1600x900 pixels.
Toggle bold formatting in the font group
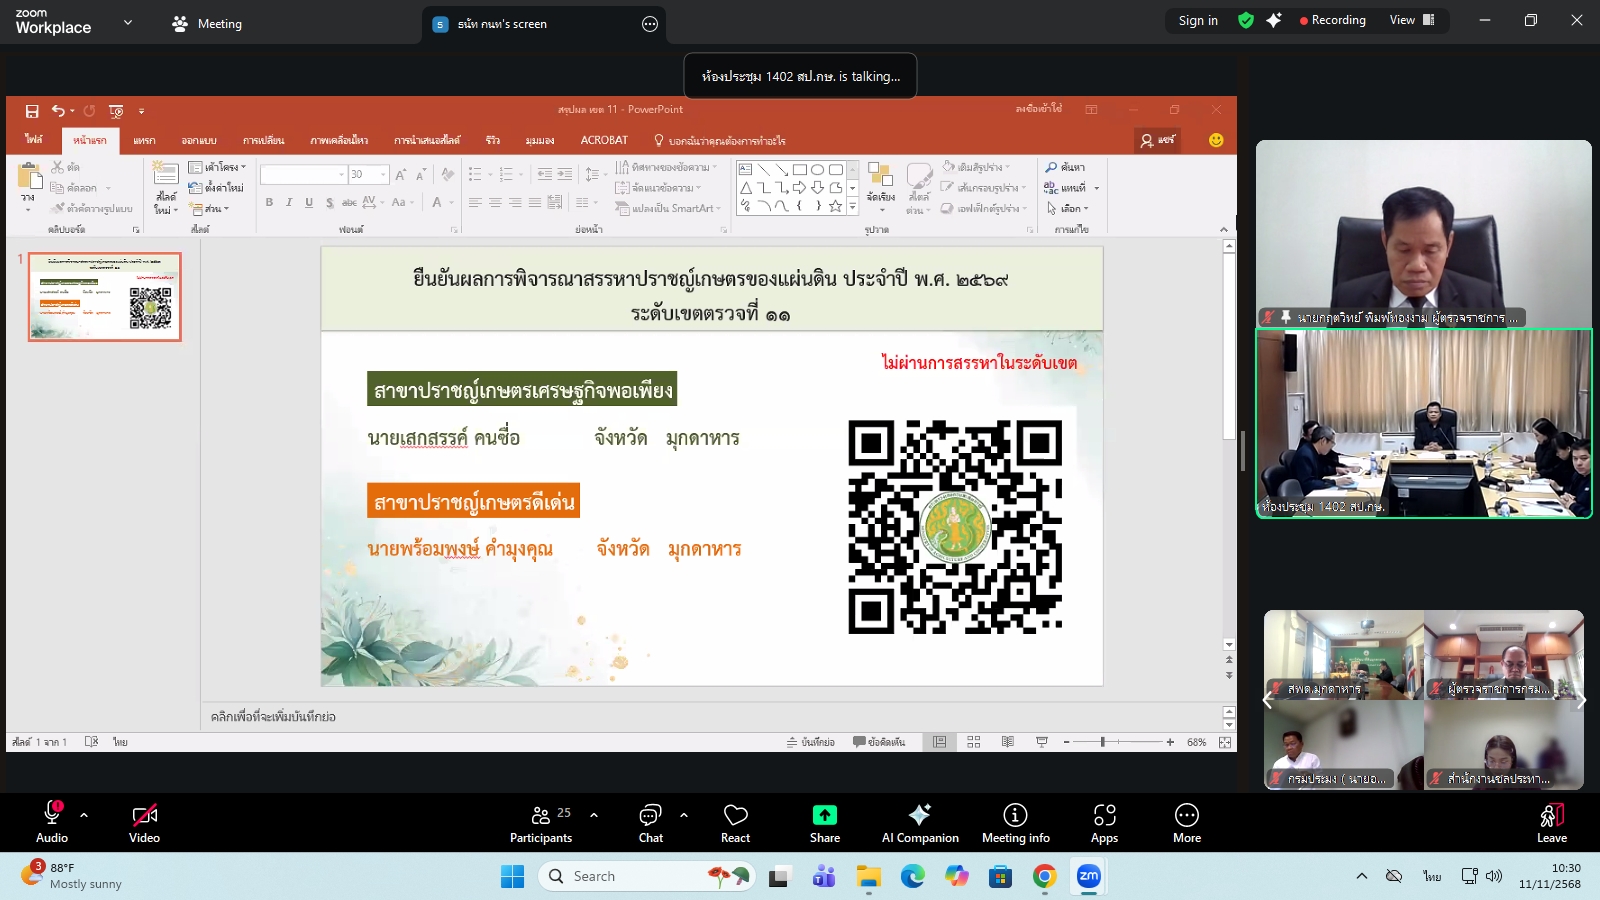coord(270,203)
